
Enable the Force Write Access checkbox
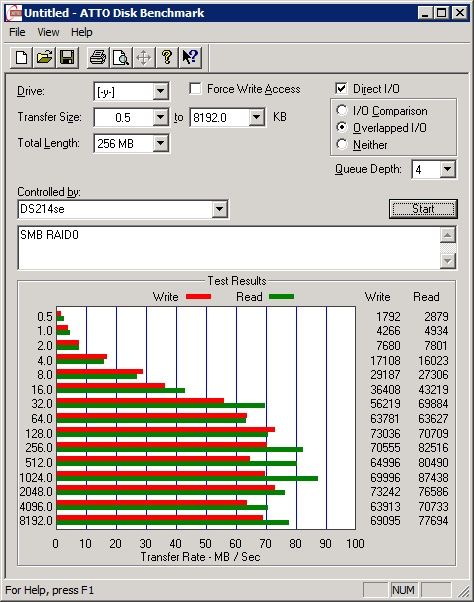195,89
